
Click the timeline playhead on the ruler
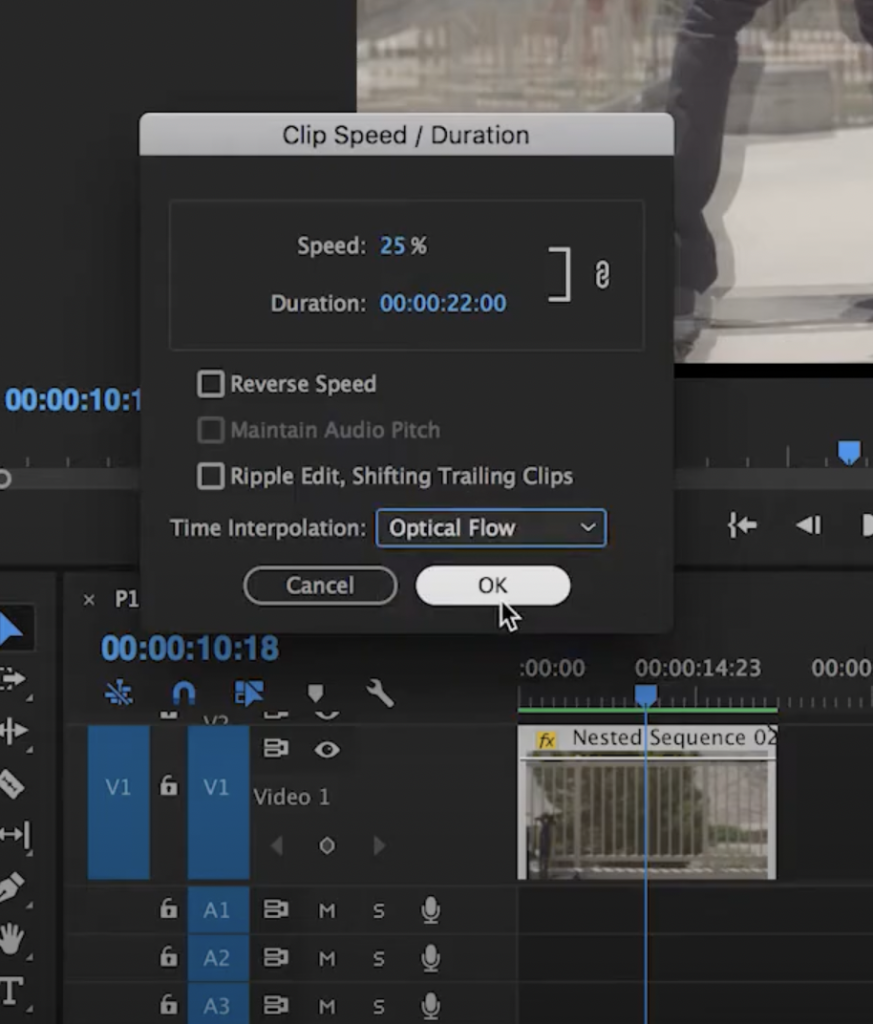(646, 694)
